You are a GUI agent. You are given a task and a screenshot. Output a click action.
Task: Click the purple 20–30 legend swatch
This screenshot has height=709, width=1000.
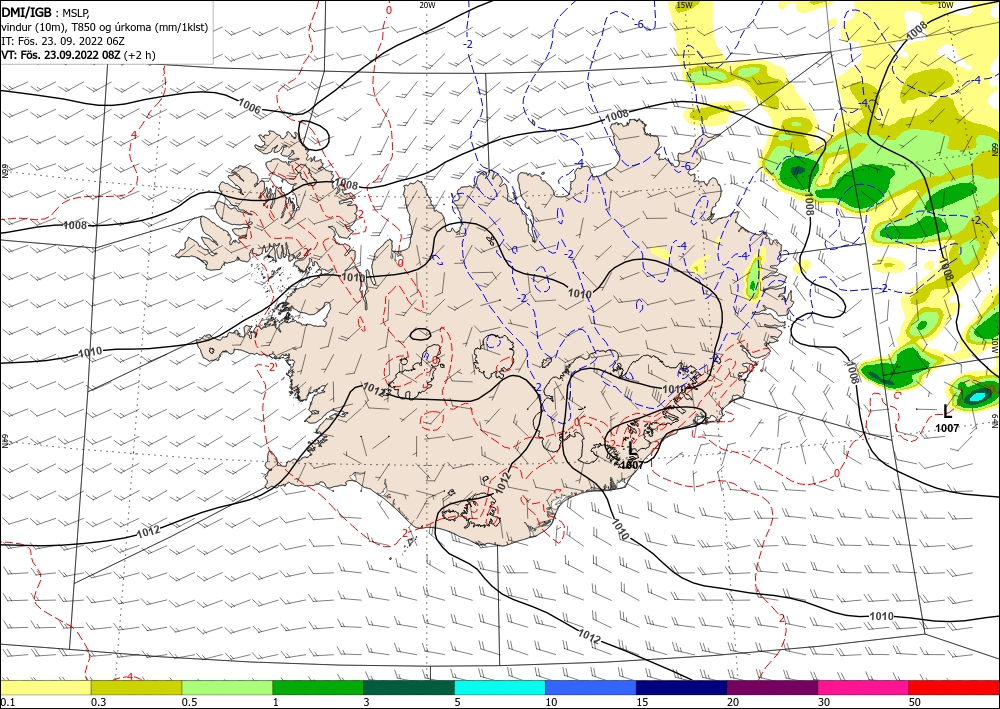(772, 688)
